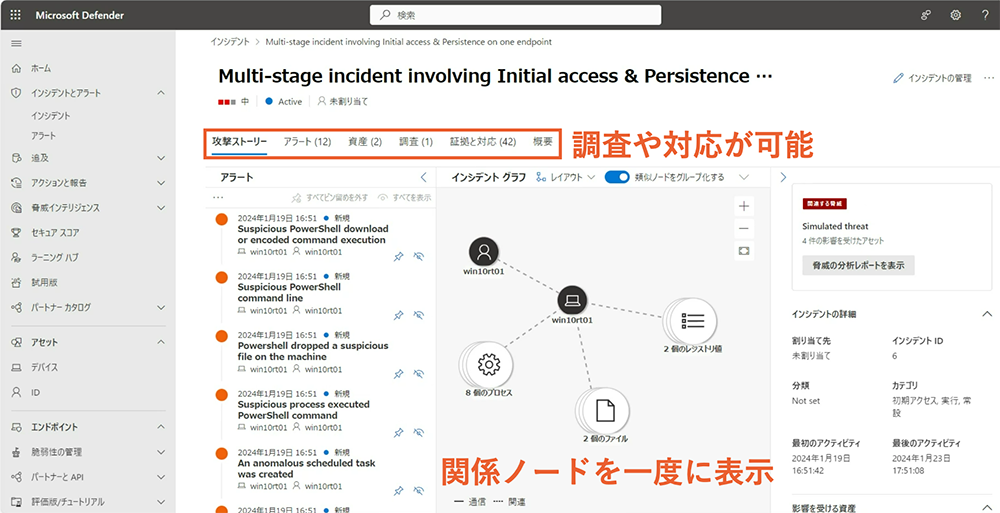Switch to 調査 (1) tab
Image resolution: width=1000 pixels, height=513 pixels.
416,142
